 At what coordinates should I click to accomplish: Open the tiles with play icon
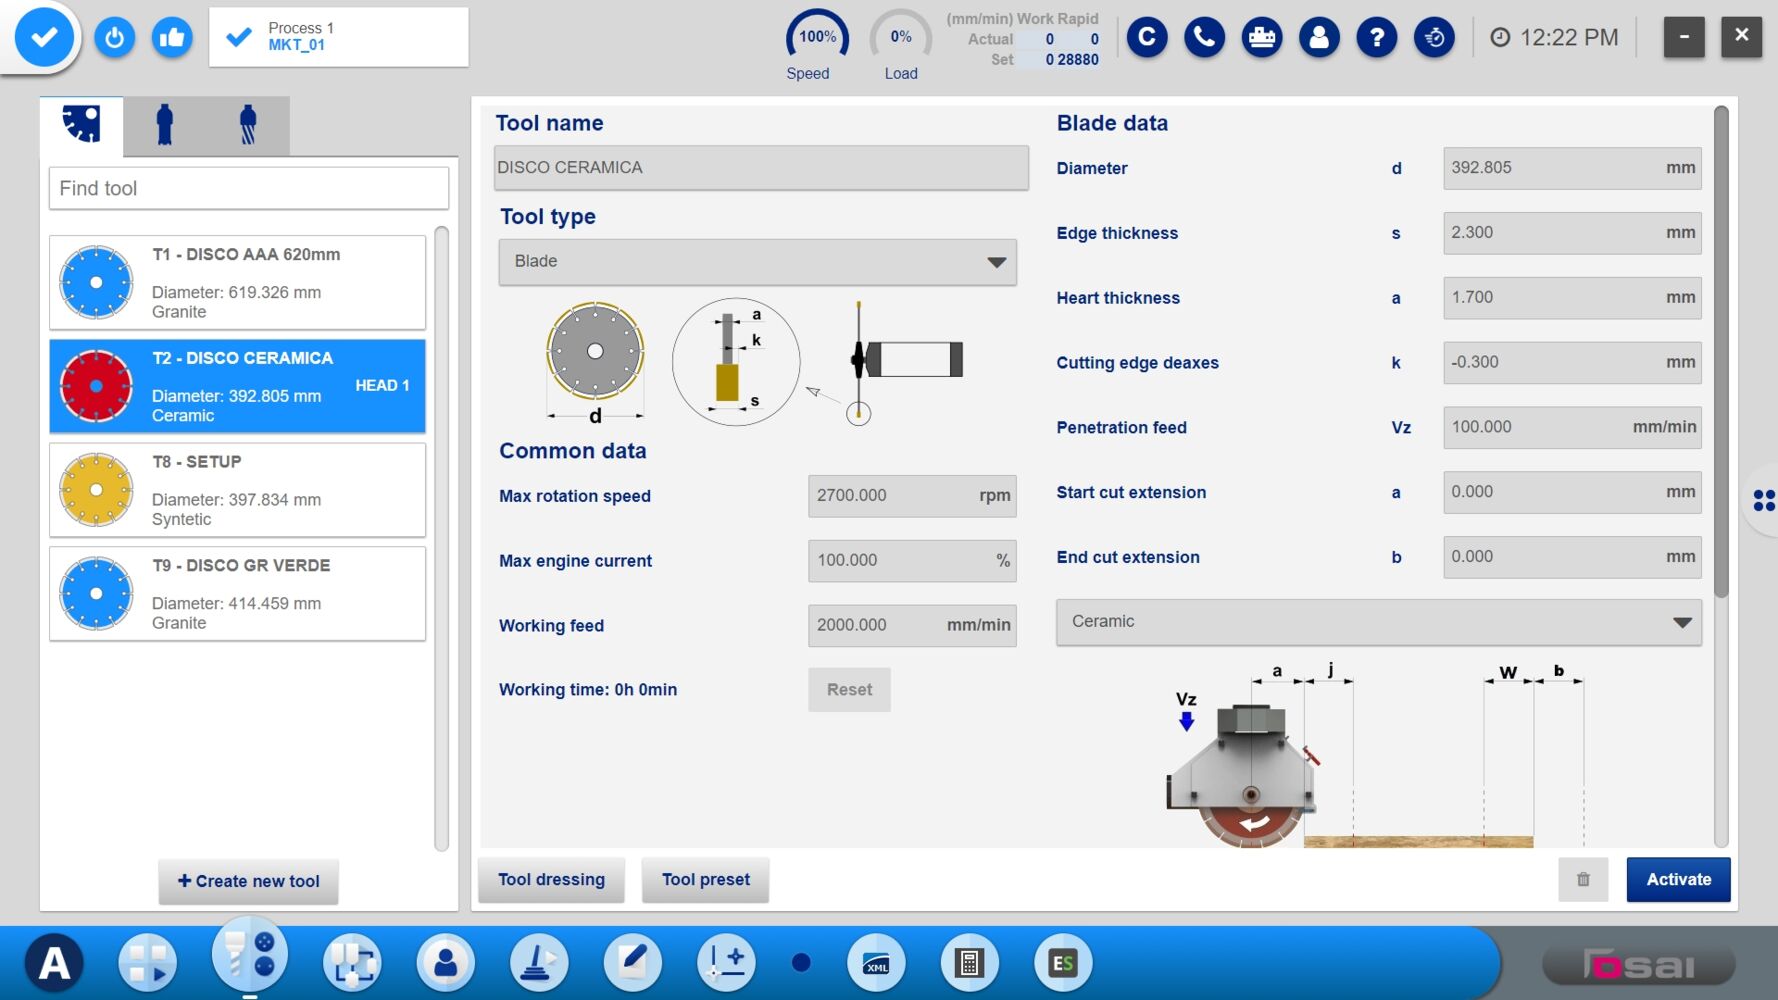click(x=147, y=963)
